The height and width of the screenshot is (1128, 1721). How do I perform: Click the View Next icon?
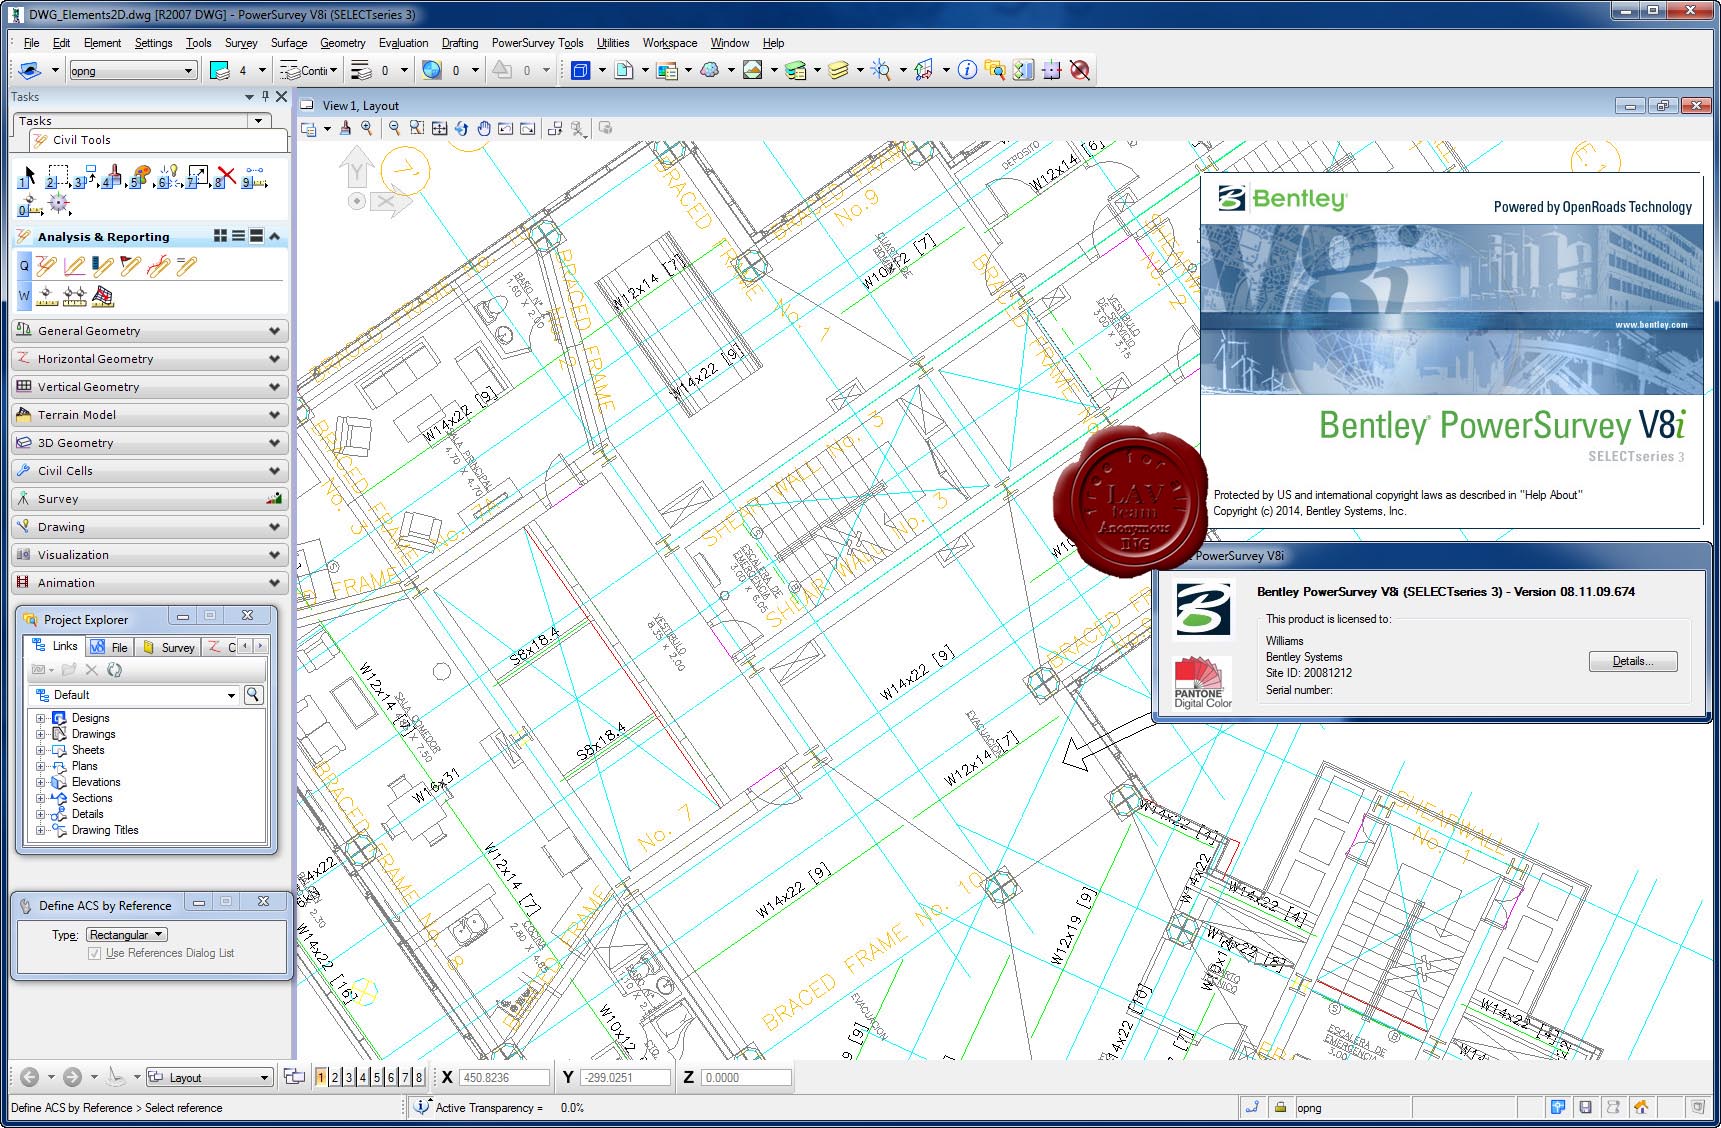pos(528,128)
